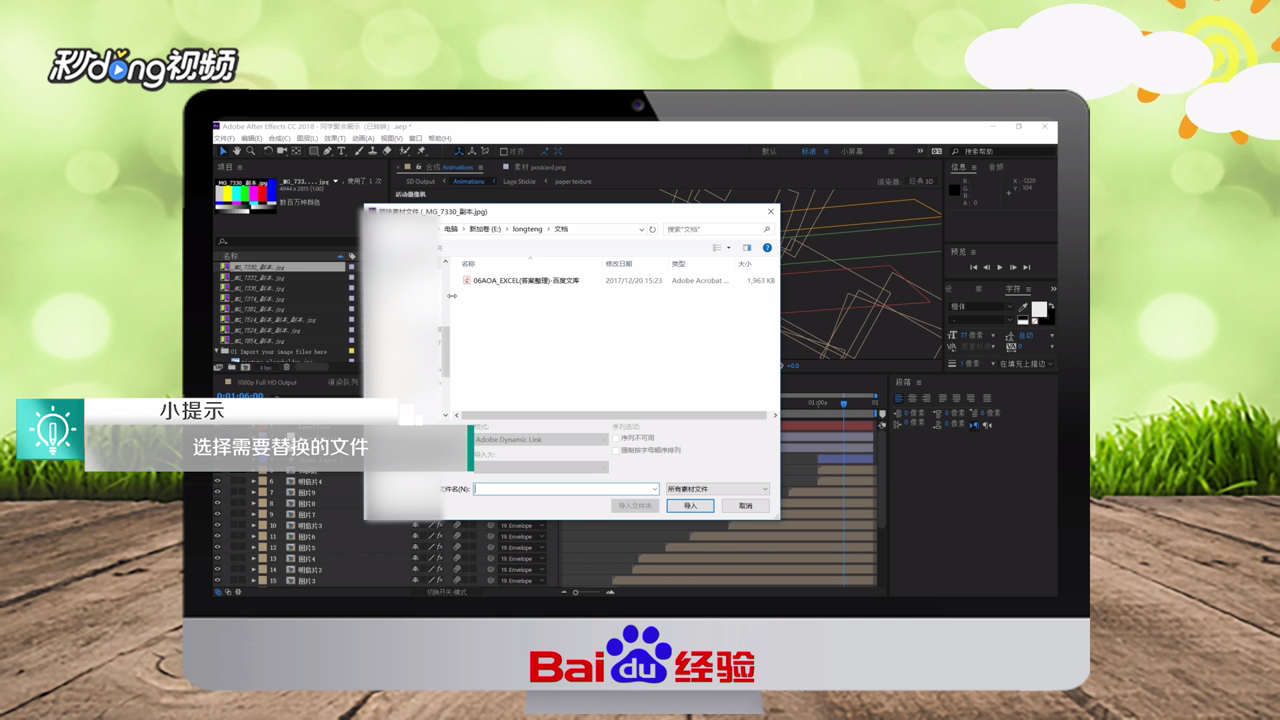Select the Brush tool
This screenshot has height=720, width=1280.
coord(358,151)
